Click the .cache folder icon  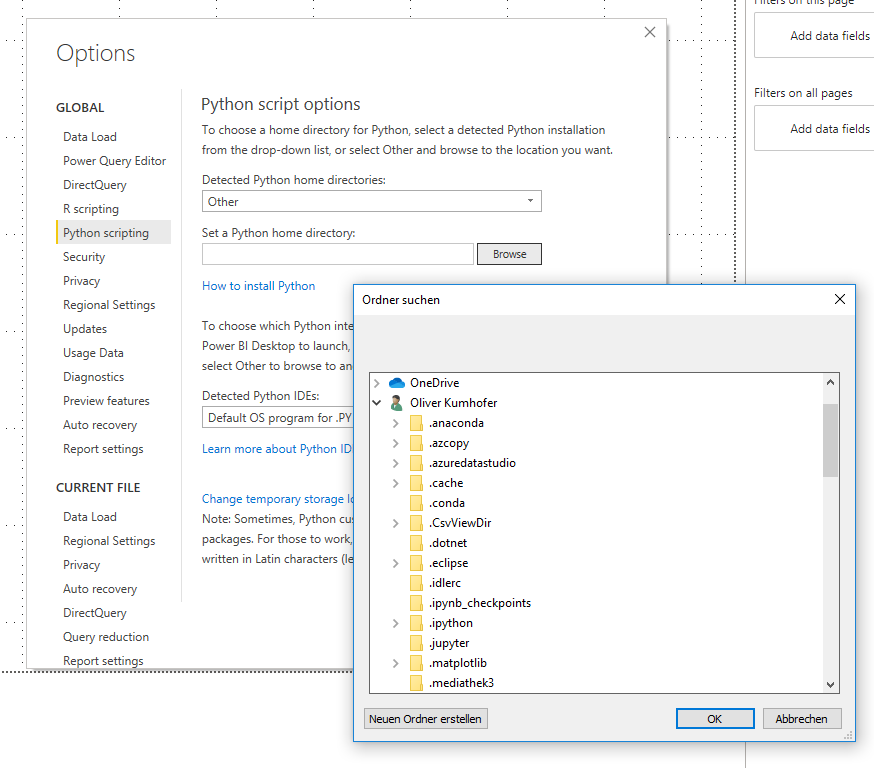pos(416,483)
